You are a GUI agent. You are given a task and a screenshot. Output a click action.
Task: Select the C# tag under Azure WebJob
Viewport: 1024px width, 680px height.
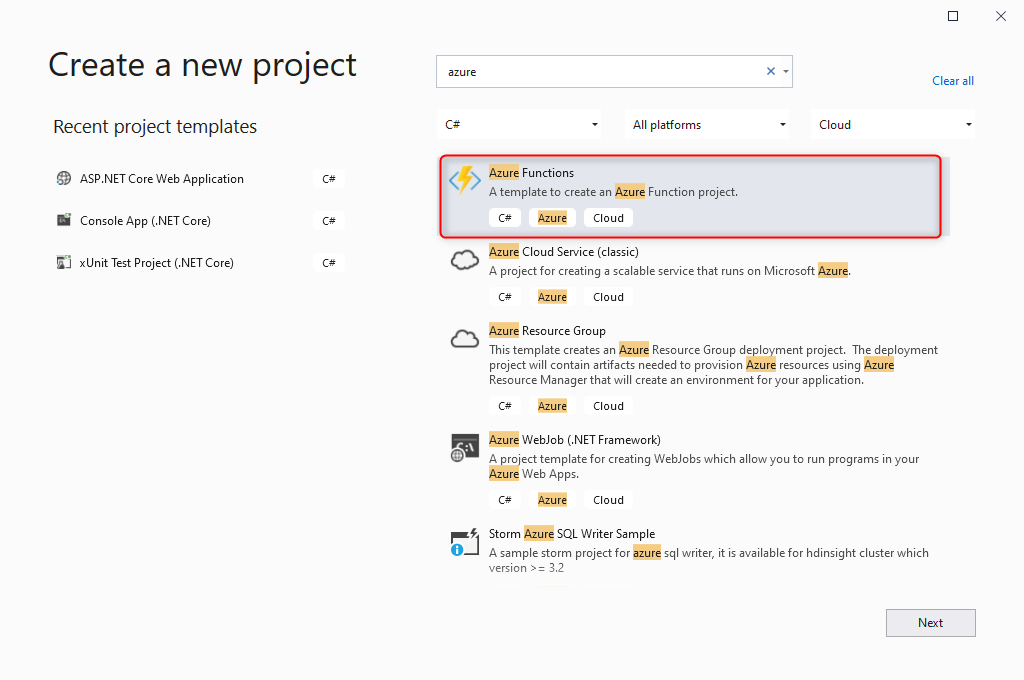tap(505, 499)
